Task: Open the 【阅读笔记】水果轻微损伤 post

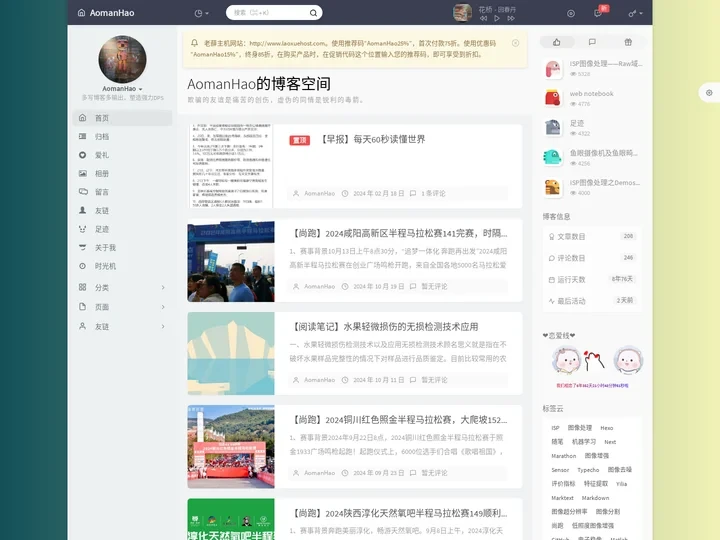Action: (x=384, y=326)
